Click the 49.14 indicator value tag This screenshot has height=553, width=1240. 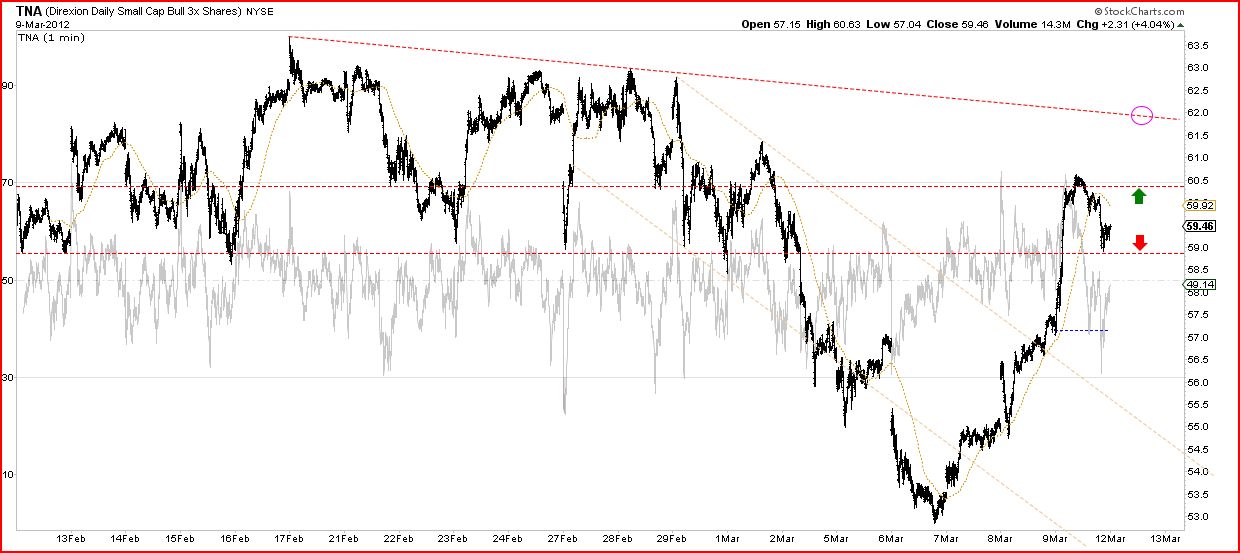point(1200,284)
